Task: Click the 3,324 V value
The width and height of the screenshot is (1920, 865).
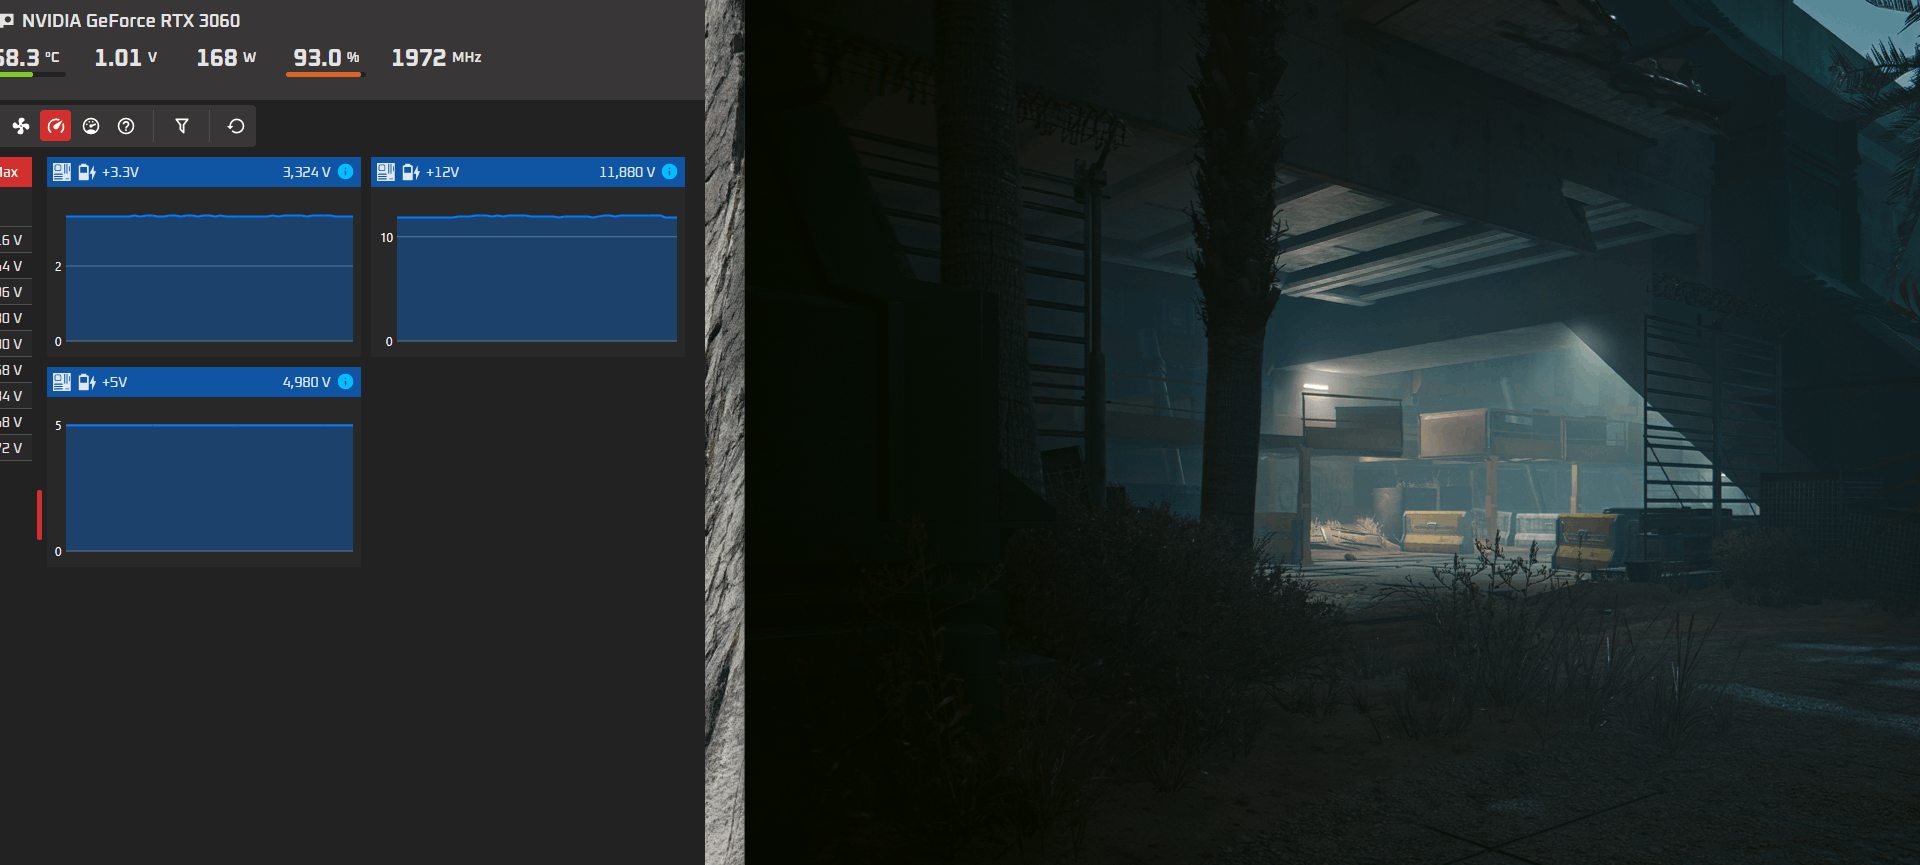Action: (306, 172)
